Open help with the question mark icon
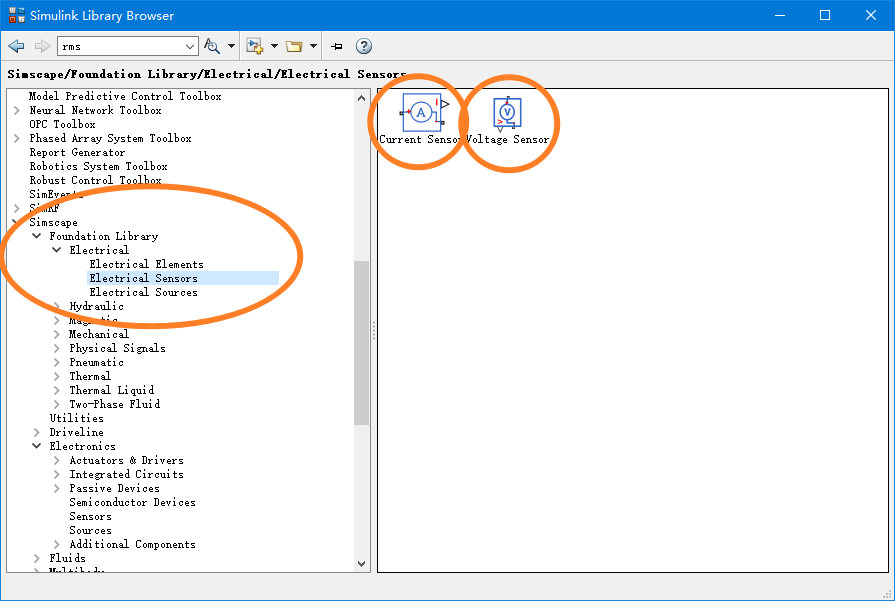Image resolution: width=895 pixels, height=601 pixels. tap(364, 46)
